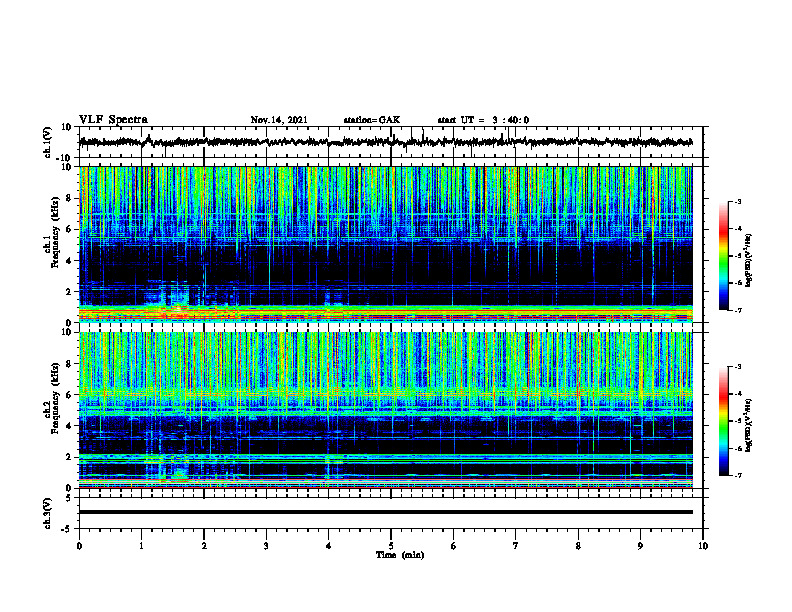The image size is (792, 612).
Task: Click the "start UT = 3 :40: 0" text
Action: 483,120
